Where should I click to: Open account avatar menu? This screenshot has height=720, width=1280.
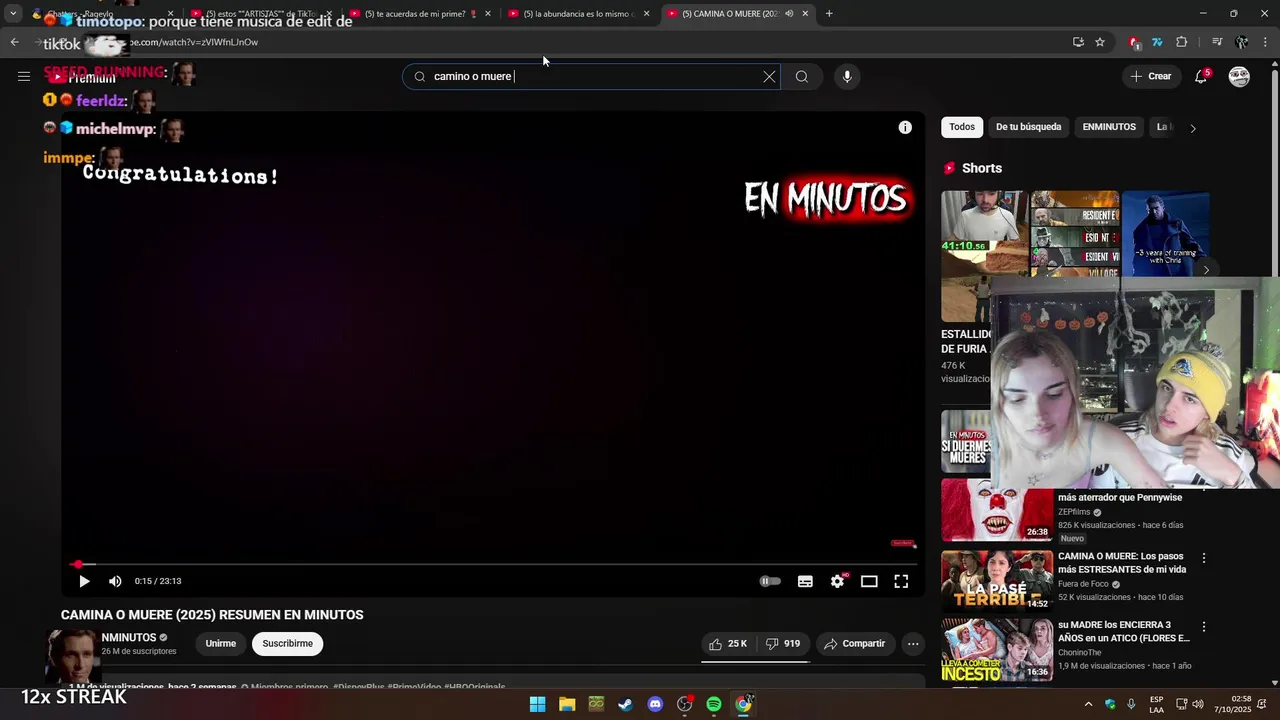point(1239,76)
